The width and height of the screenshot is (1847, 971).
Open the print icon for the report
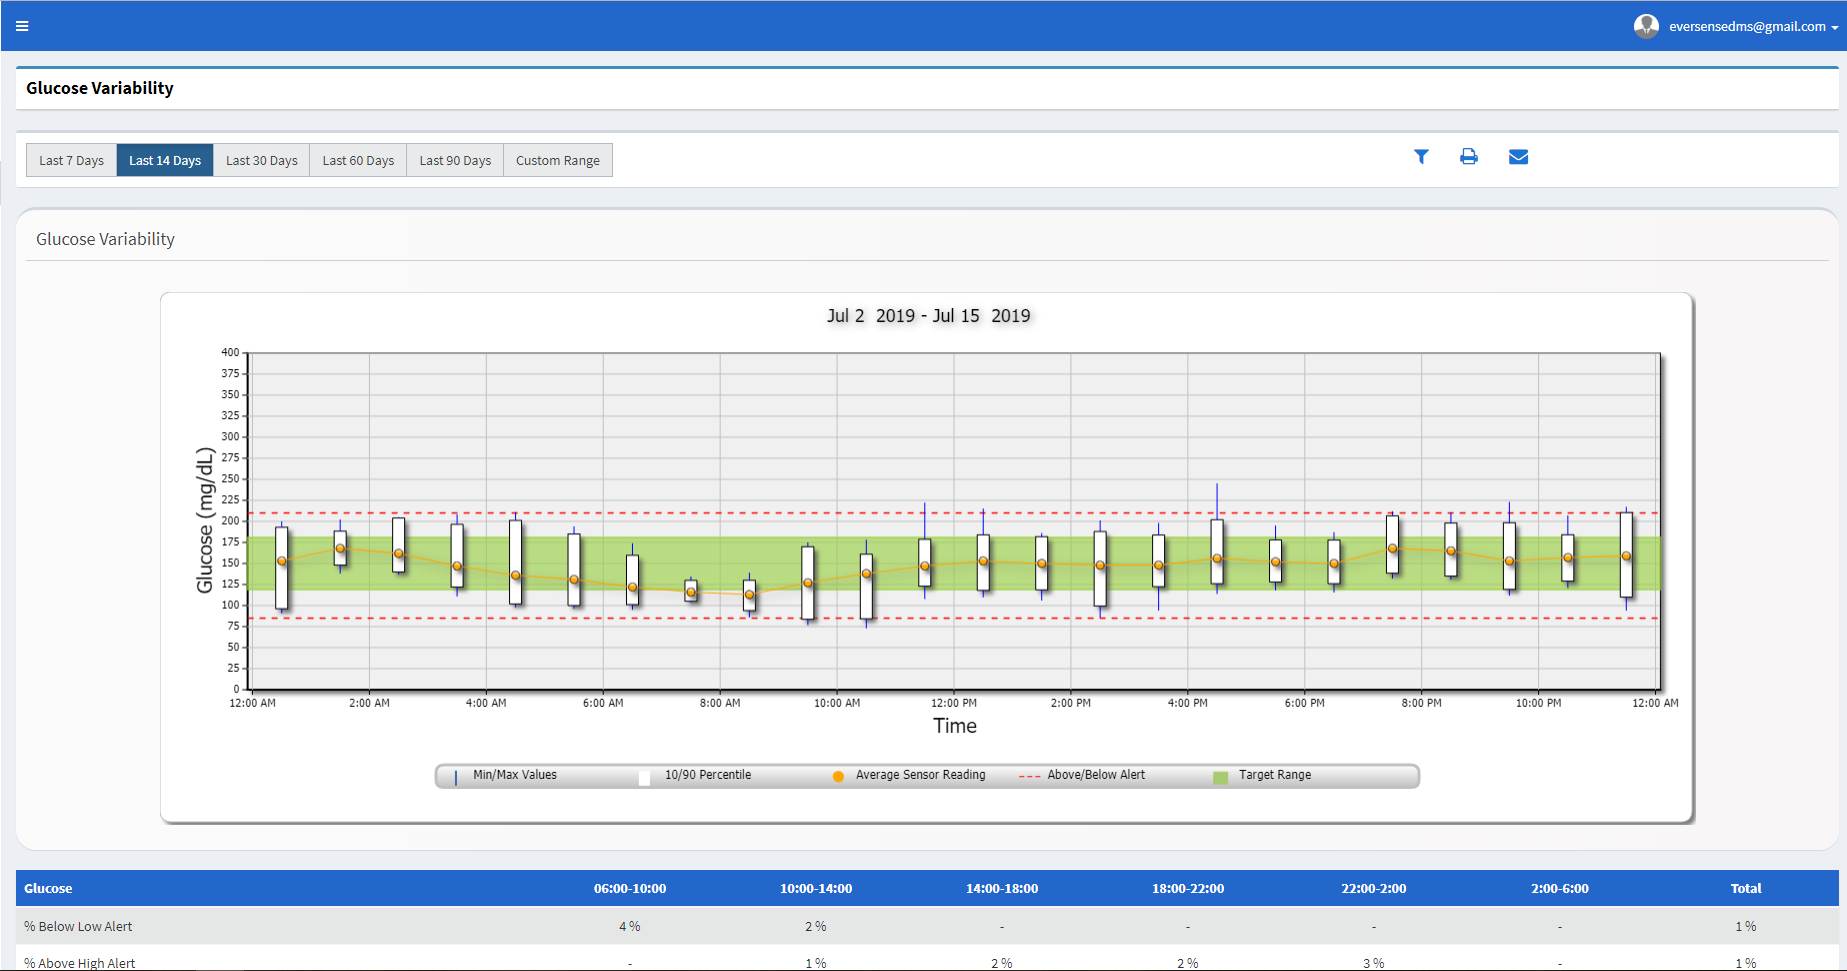click(x=1469, y=157)
